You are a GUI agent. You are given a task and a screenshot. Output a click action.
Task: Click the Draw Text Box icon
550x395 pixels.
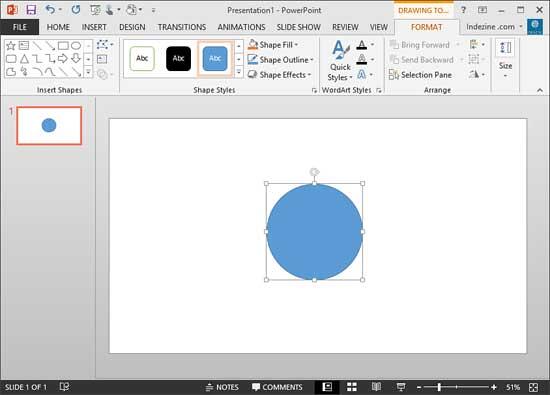pos(102,59)
